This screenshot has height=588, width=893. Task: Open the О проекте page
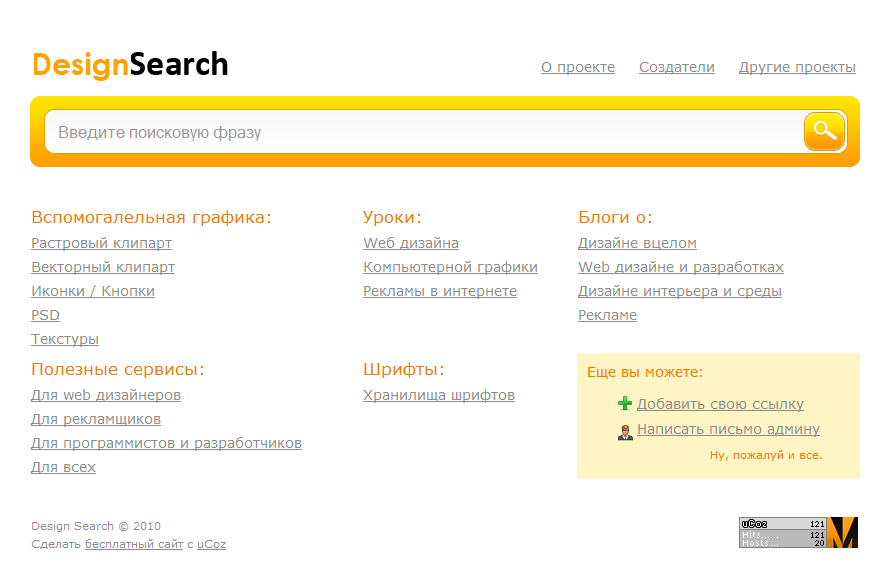click(577, 67)
